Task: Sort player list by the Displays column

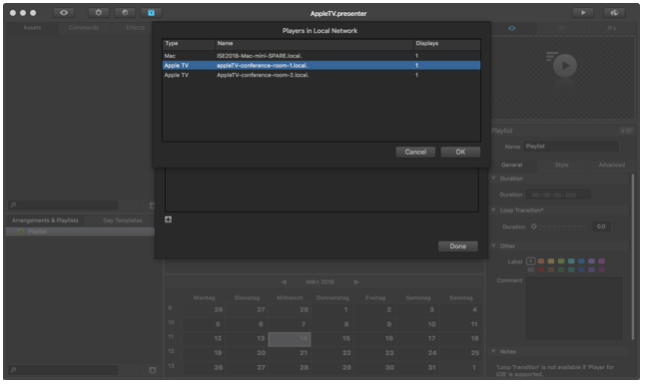Action: [x=447, y=43]
